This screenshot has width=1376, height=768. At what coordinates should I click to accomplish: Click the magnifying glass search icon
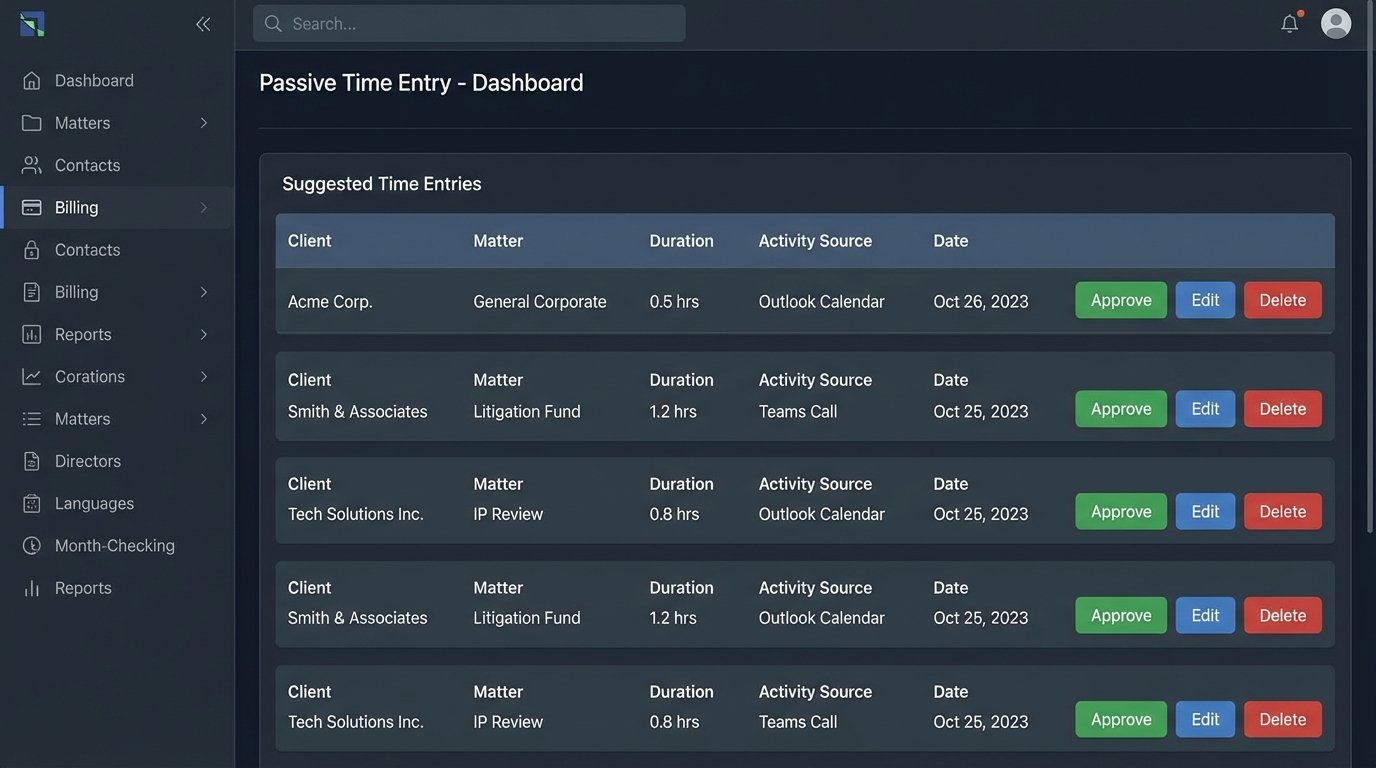pos(273,23)
